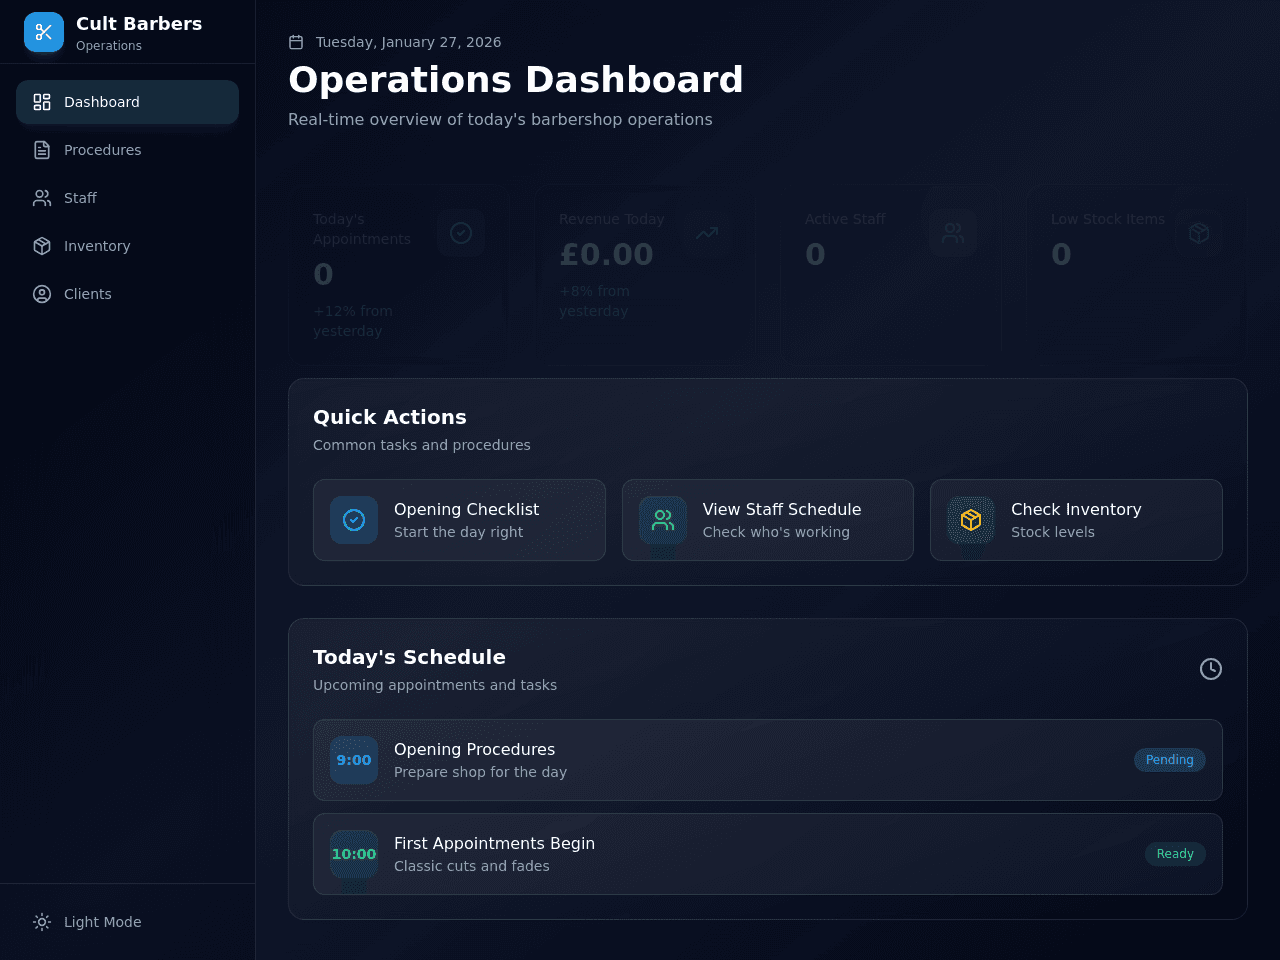Click the Procedures document icon
The height and width of the screenshot is (960, 1280).
[42, 150]
